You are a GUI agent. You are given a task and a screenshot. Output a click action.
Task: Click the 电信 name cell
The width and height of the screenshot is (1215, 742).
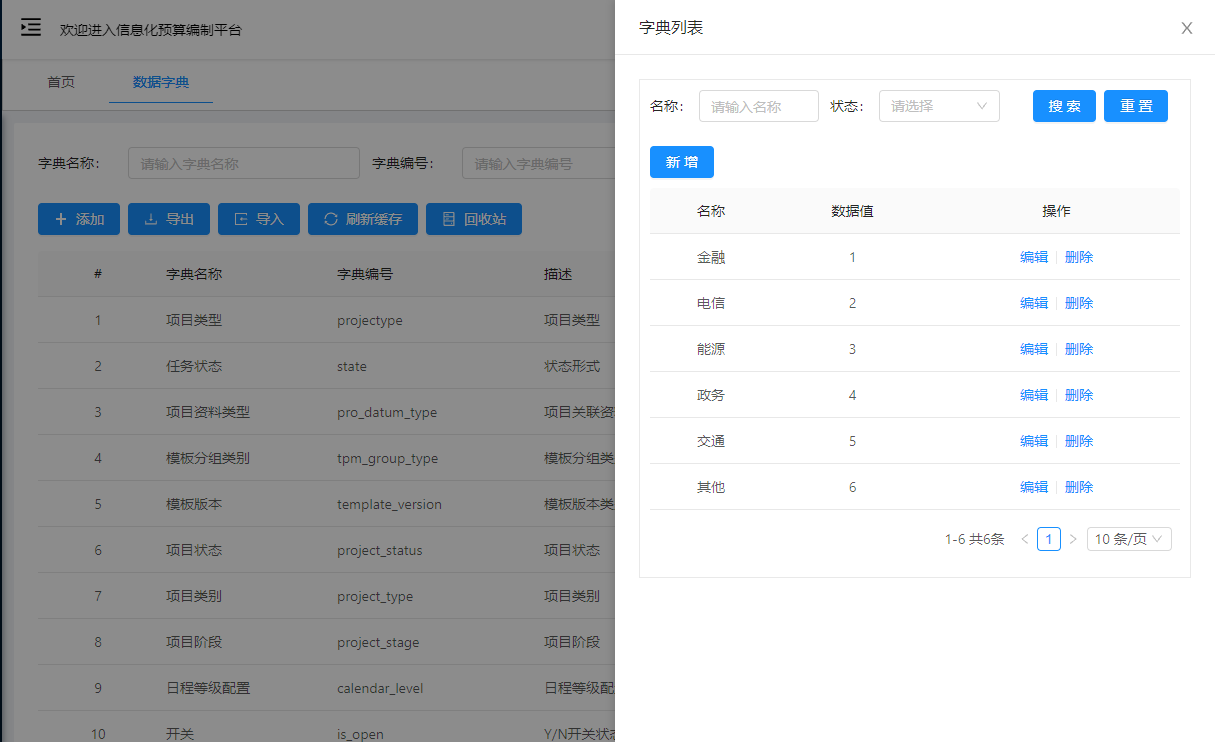point(711,303)
